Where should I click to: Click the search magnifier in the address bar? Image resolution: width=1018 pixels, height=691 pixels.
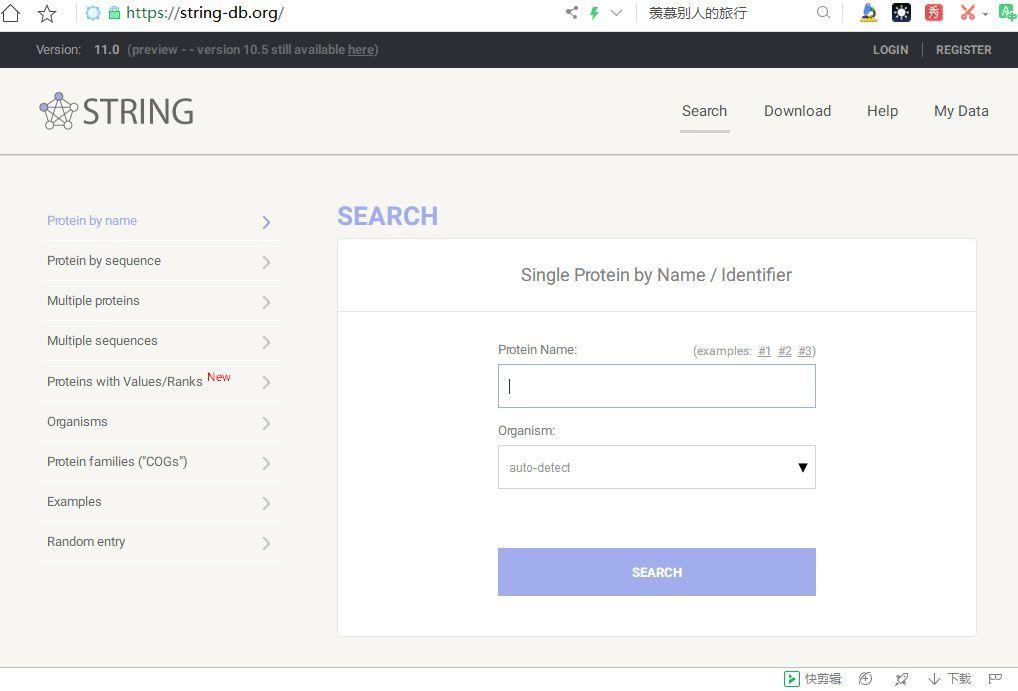823,13
